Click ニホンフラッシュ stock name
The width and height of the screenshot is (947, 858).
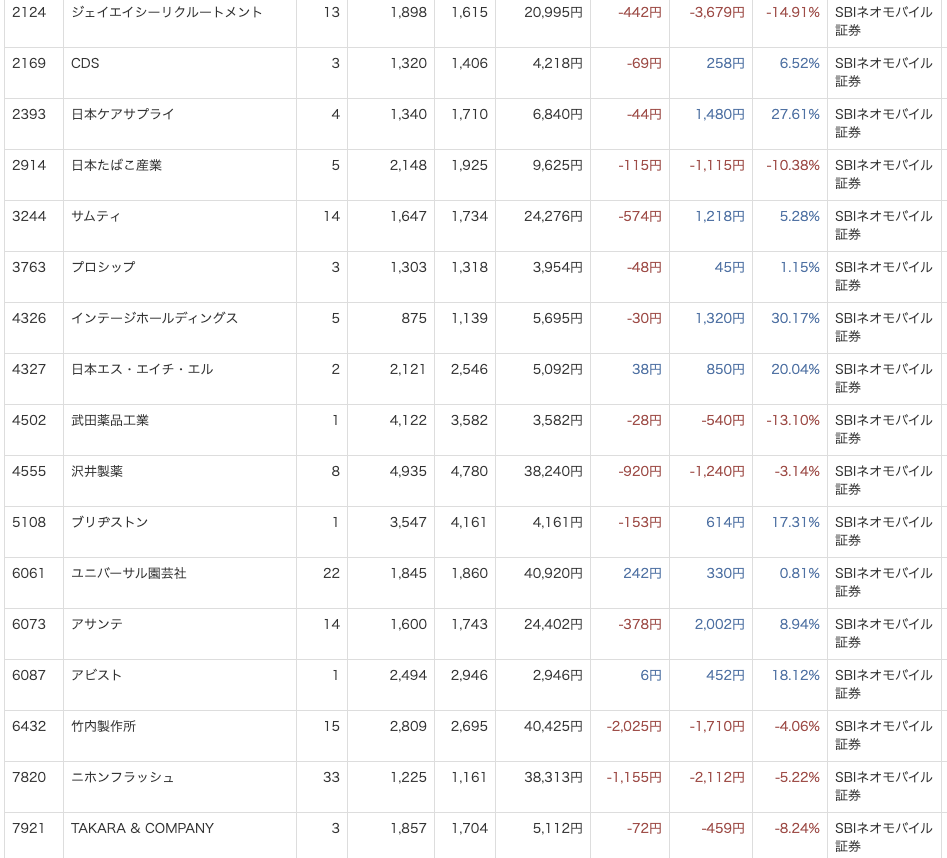123,777
